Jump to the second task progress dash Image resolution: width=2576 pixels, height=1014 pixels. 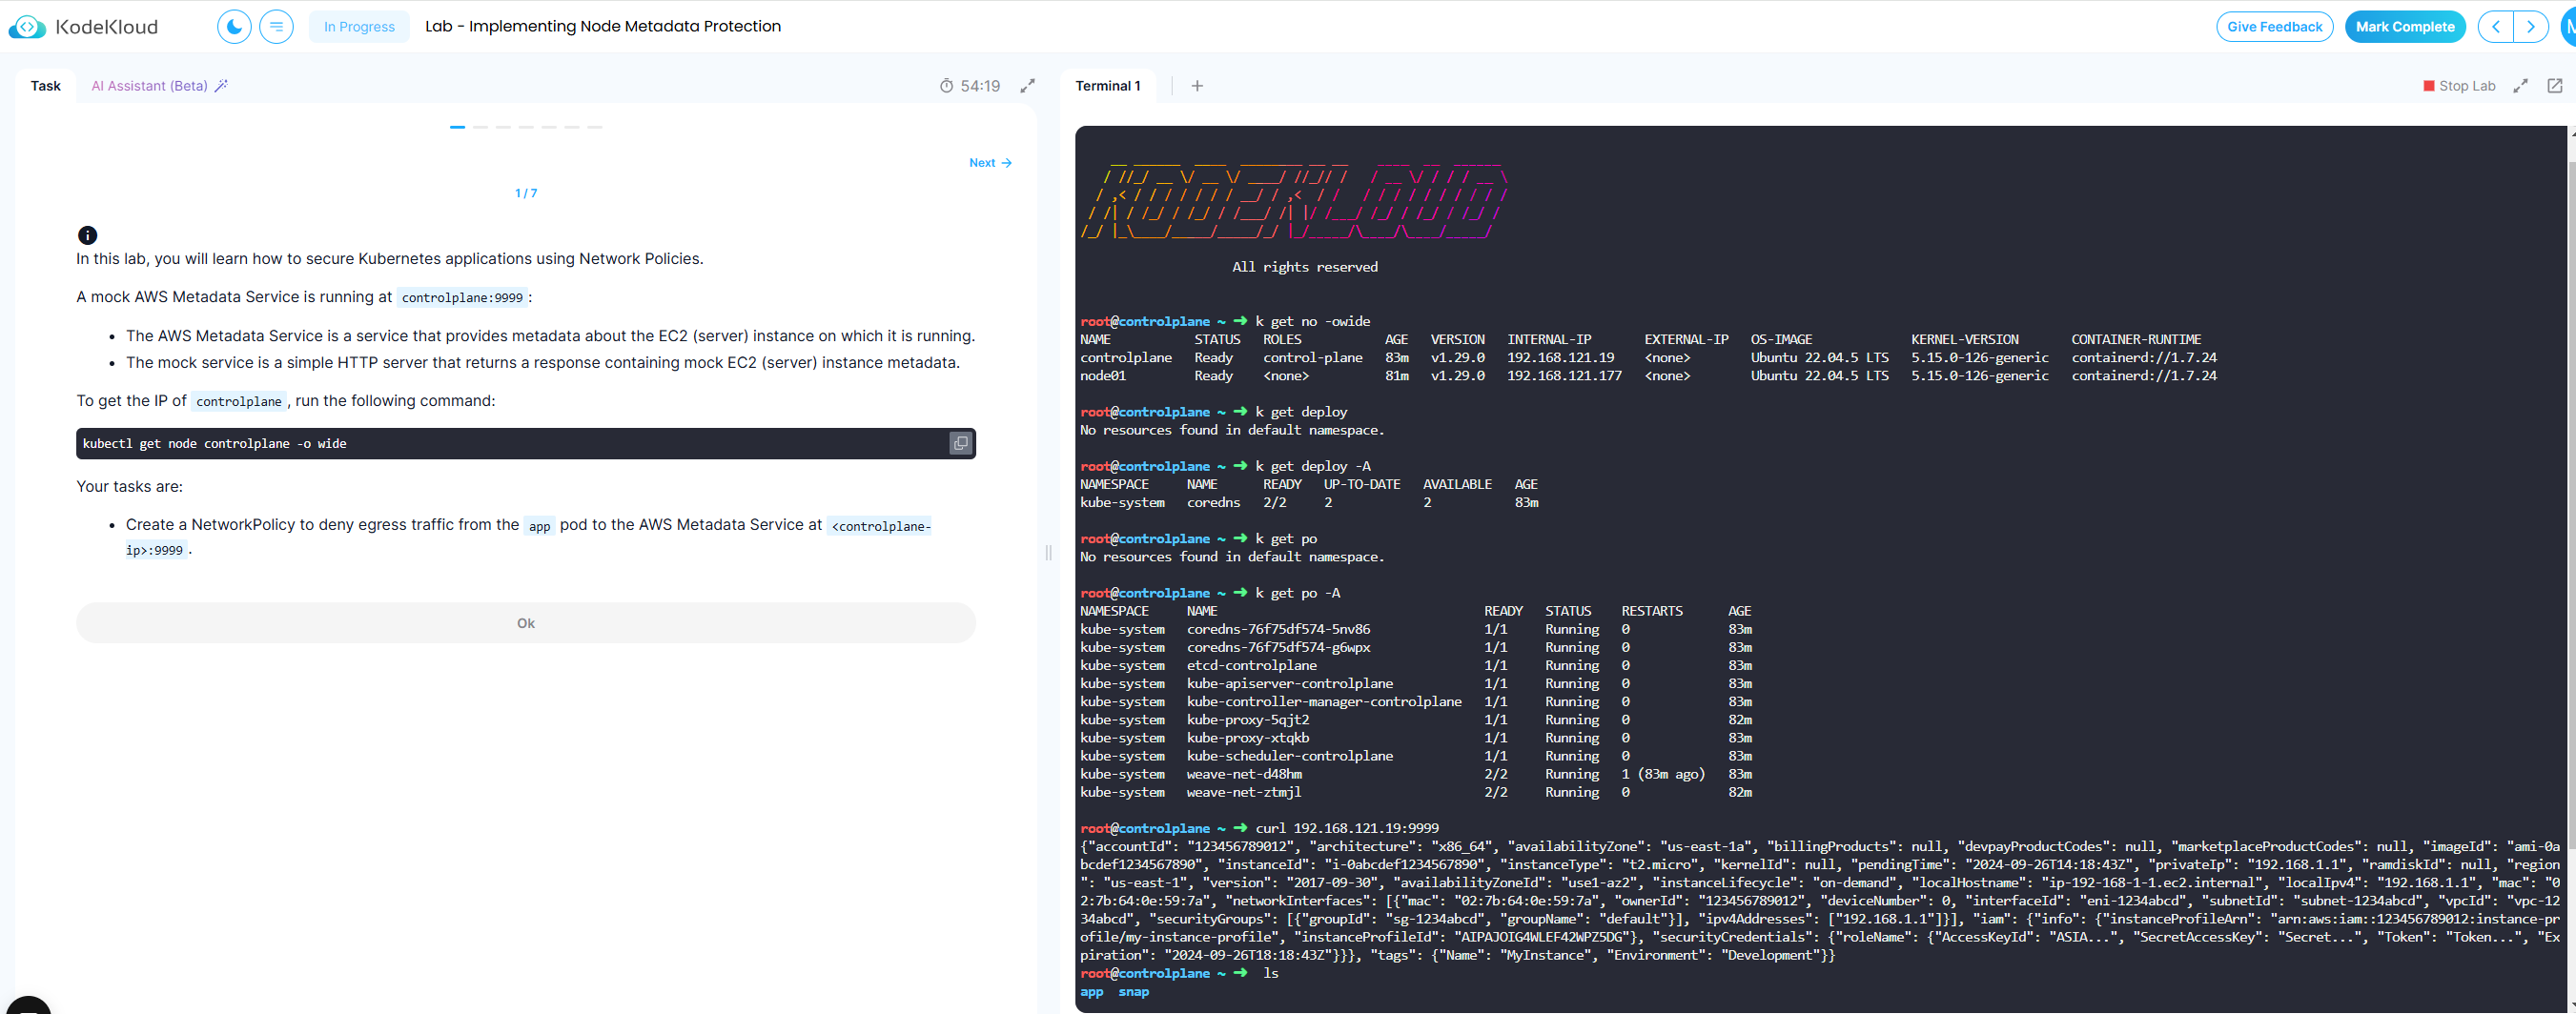point(480,127)
